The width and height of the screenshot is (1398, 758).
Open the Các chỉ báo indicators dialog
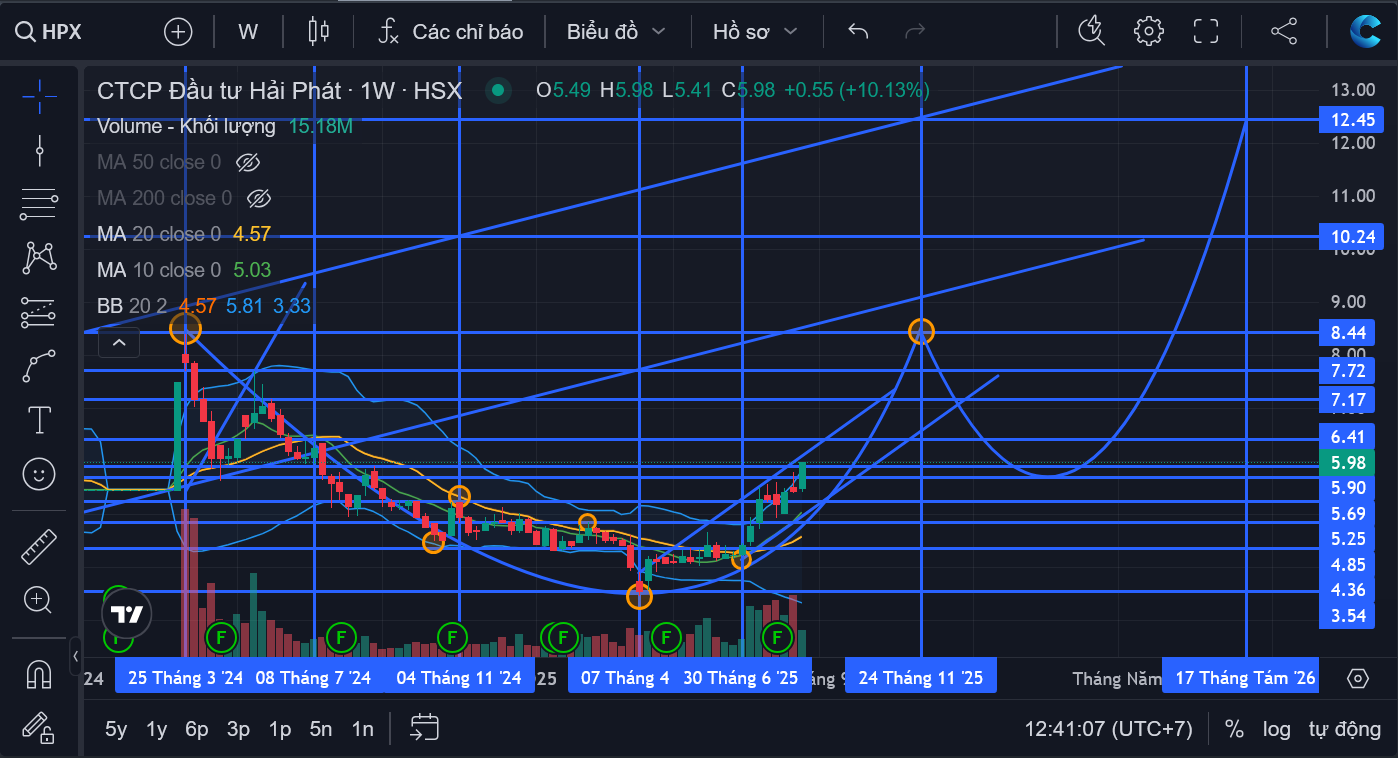[451, 31]
